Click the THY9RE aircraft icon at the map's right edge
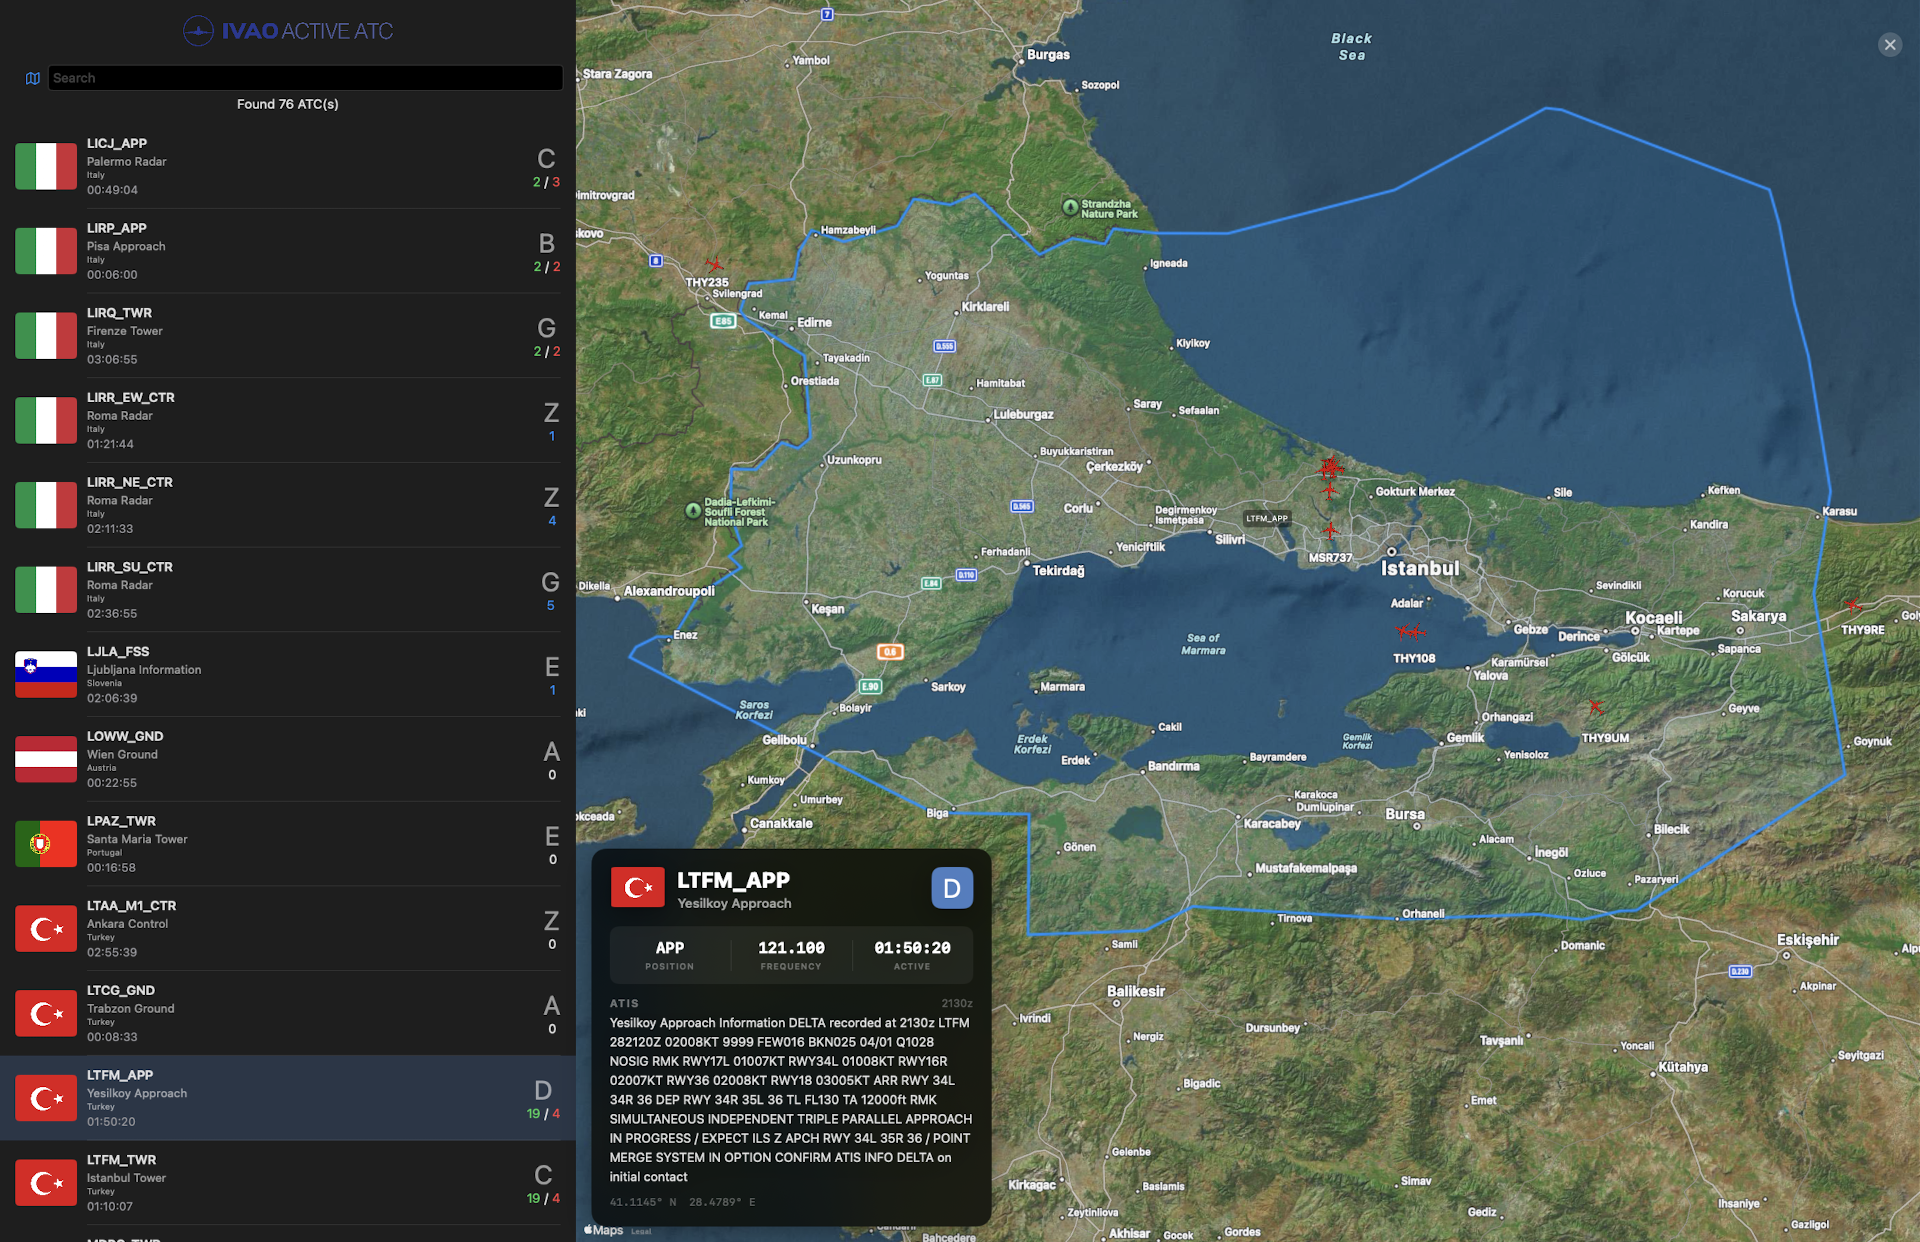The width and height of the screenshot is (1920, 1242). pyautogui.click(x=1855, y=604)
